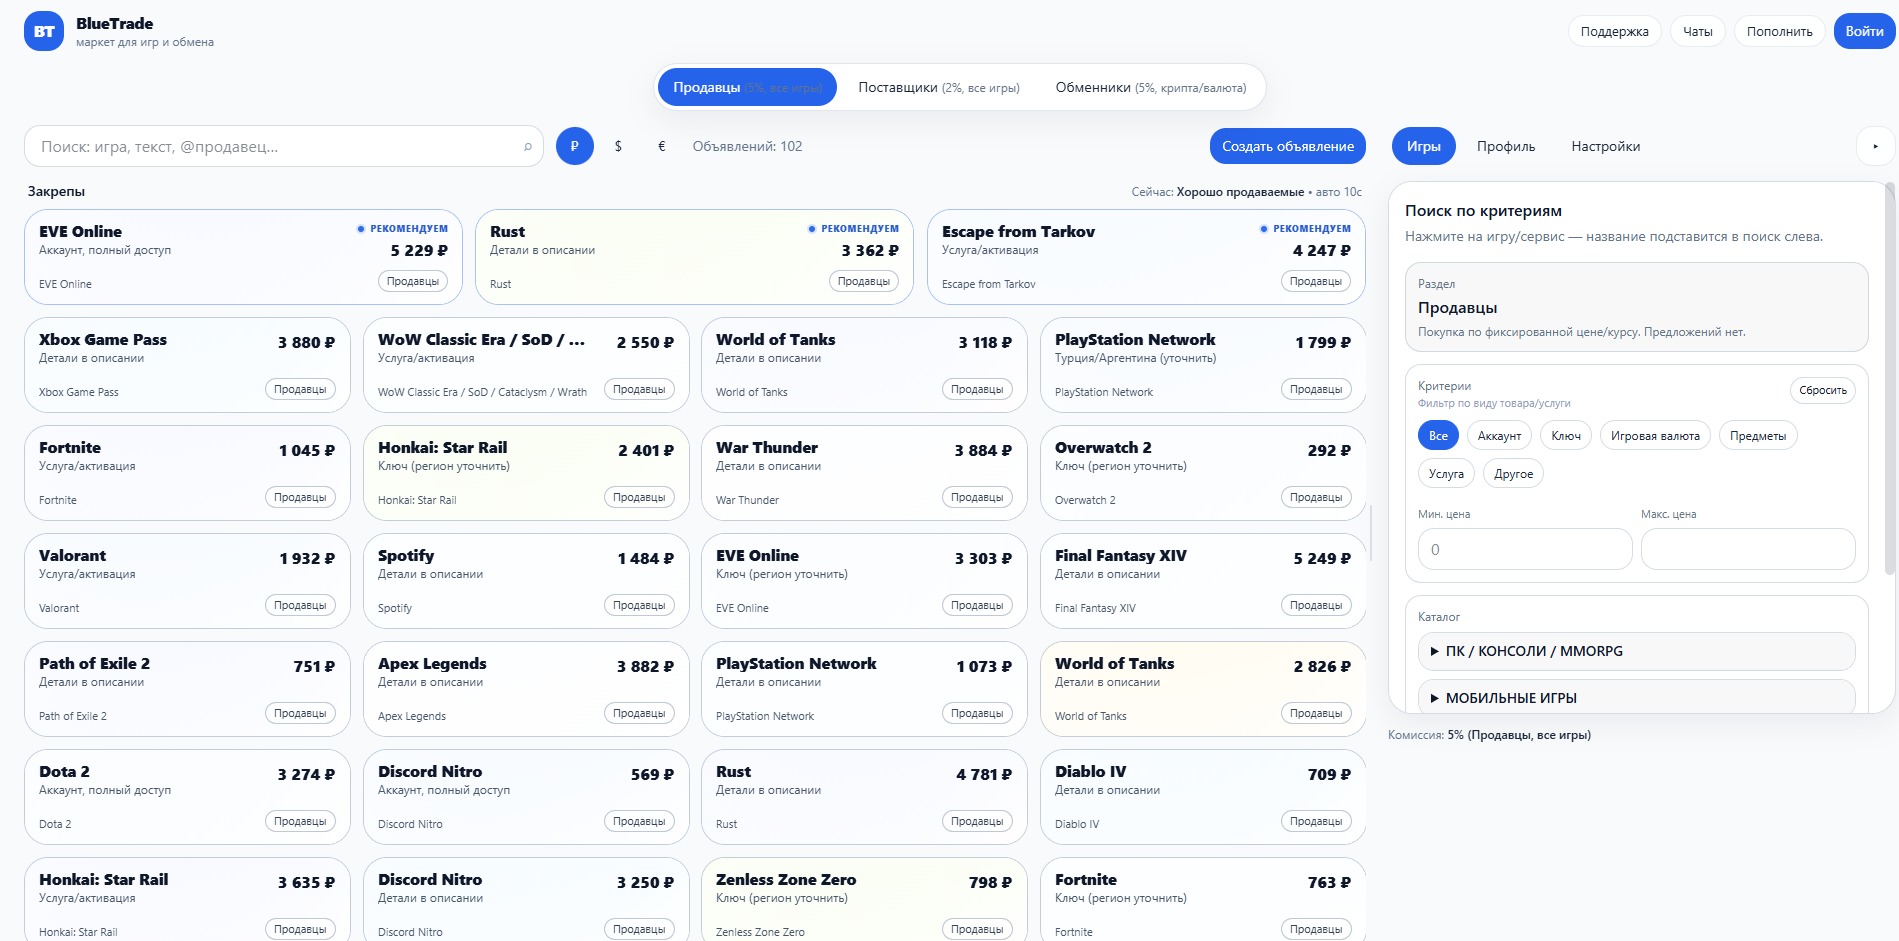Switch to the "Игры" side panel tab
Screen dimensions: 1899x941
[1424, 146]
